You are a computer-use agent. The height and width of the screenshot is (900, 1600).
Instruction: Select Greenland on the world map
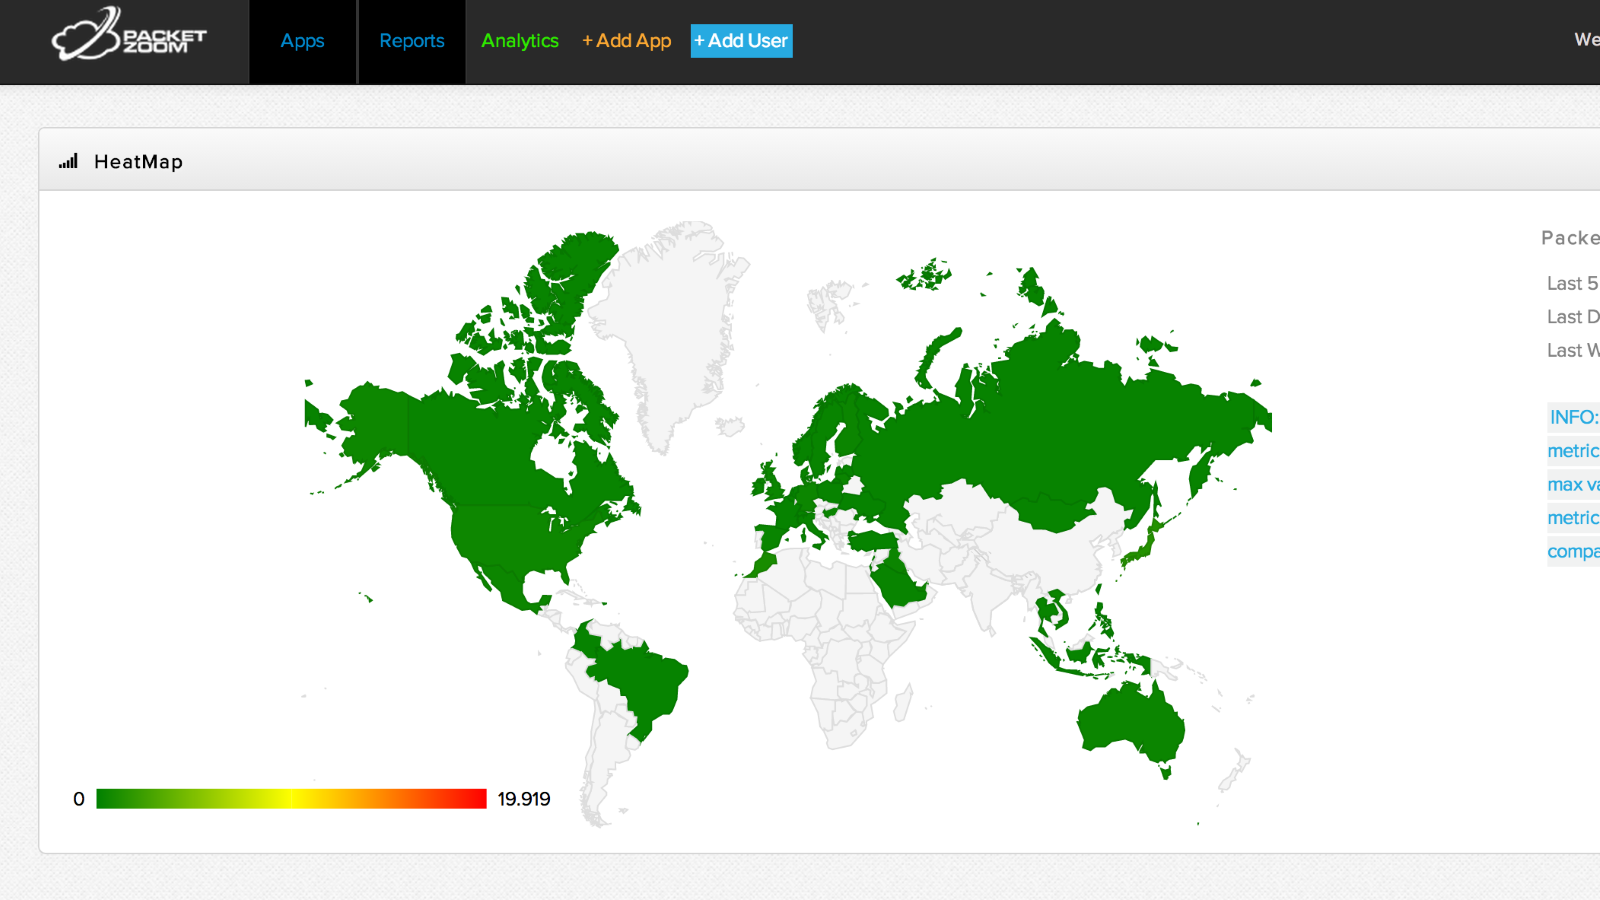(670, 320)
